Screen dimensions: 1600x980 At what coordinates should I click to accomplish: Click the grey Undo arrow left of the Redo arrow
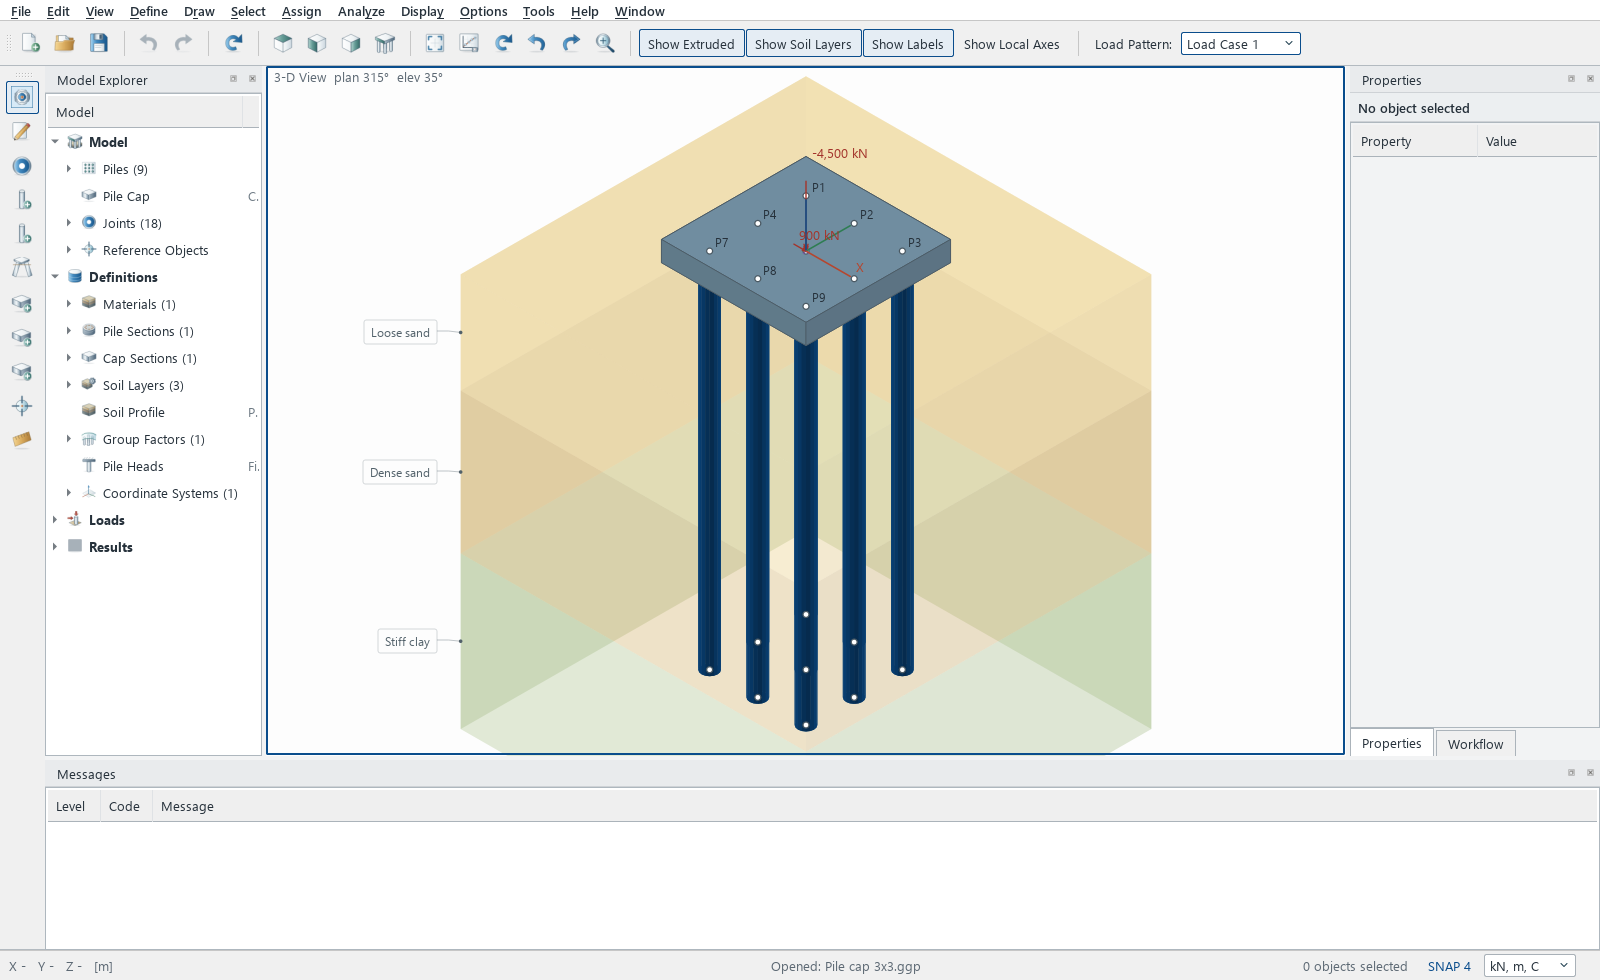pyautogui.click(x=148, y=43)
